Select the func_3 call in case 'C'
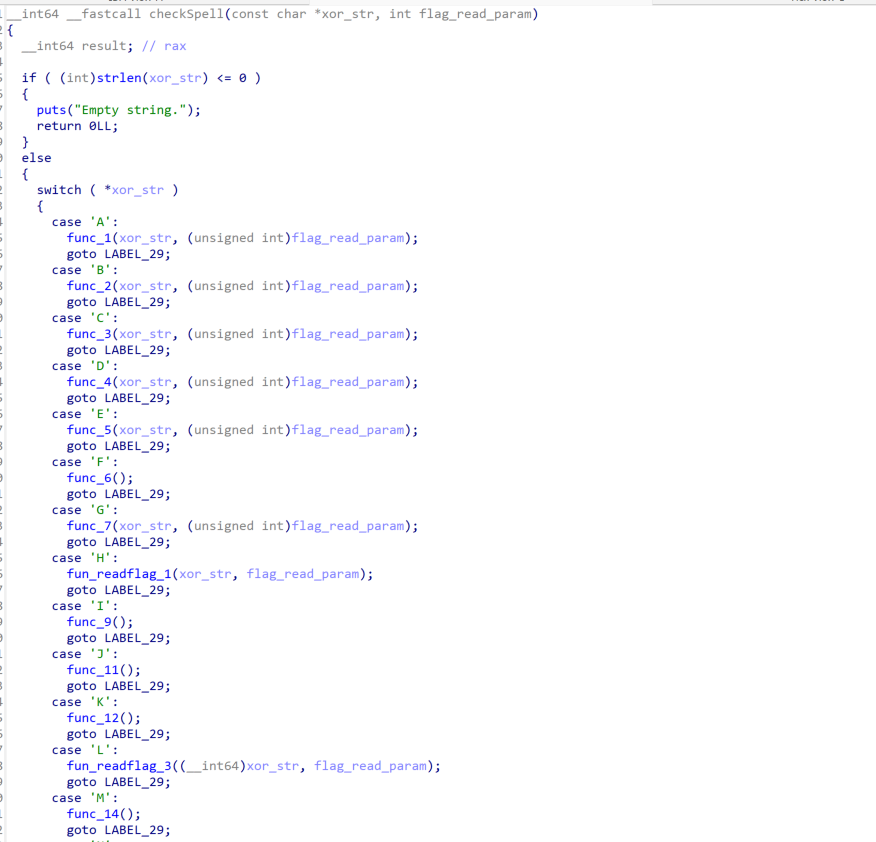The width and height of the screenshot is (876, 842). pos(90,334)
